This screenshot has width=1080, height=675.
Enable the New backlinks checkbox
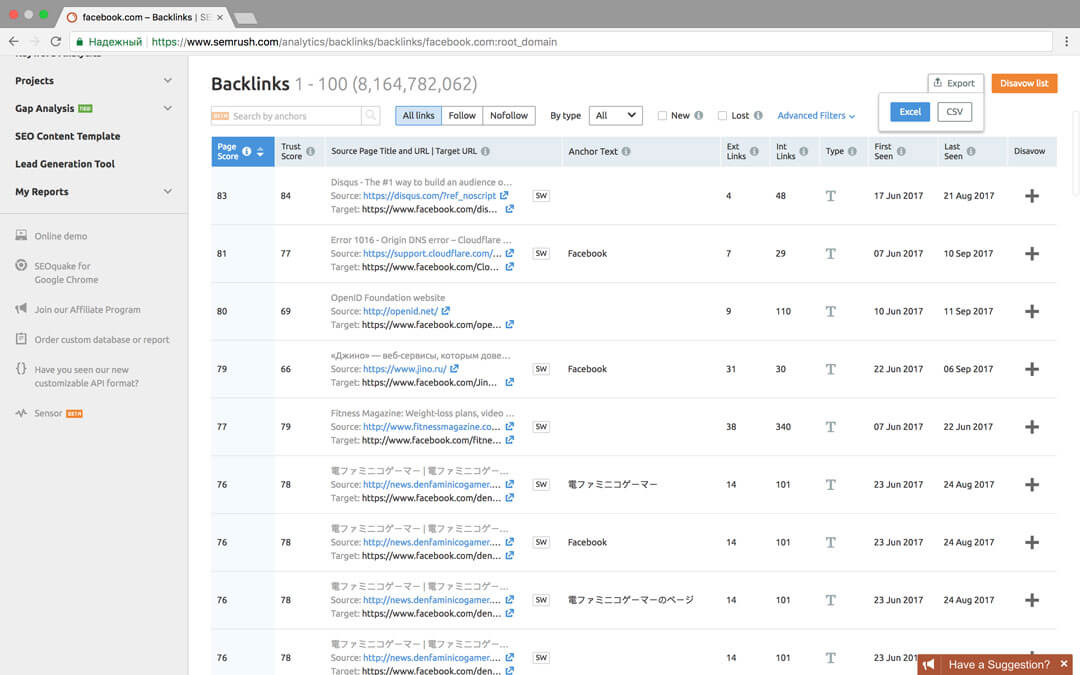(663, 116)
